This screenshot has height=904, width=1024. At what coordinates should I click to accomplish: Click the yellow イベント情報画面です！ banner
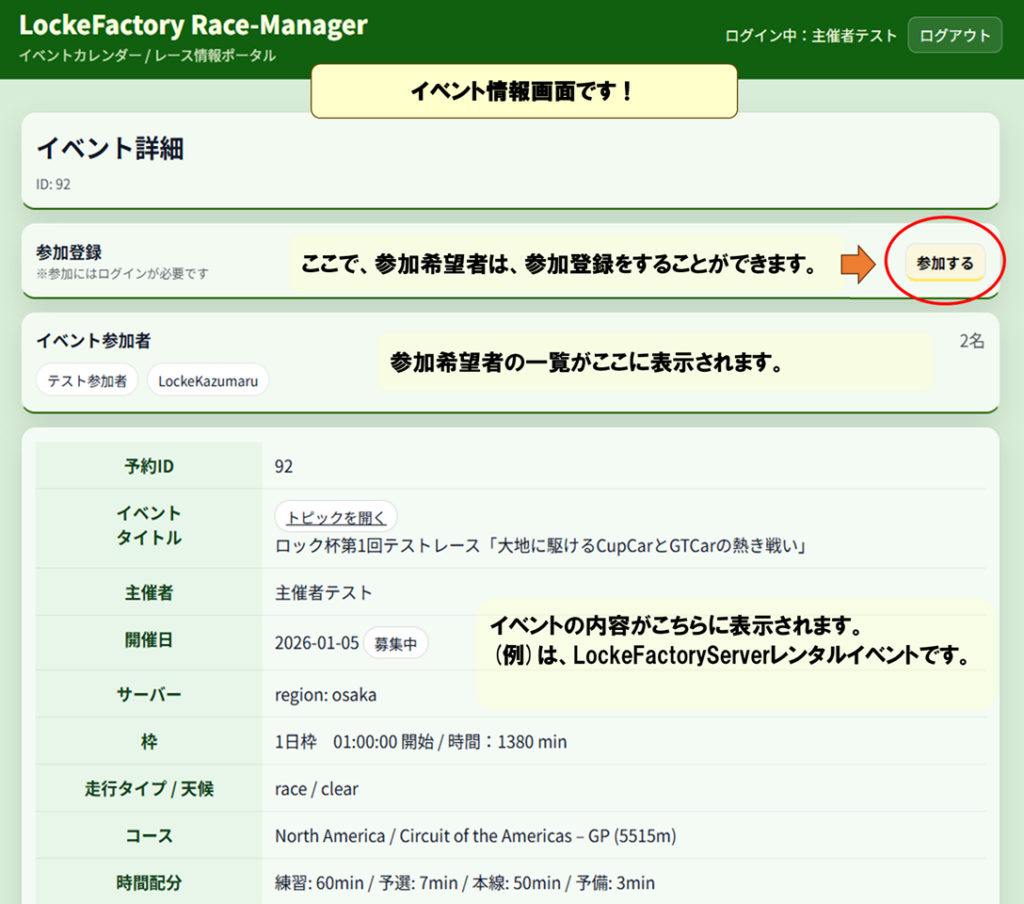click(x=523, y=91)
